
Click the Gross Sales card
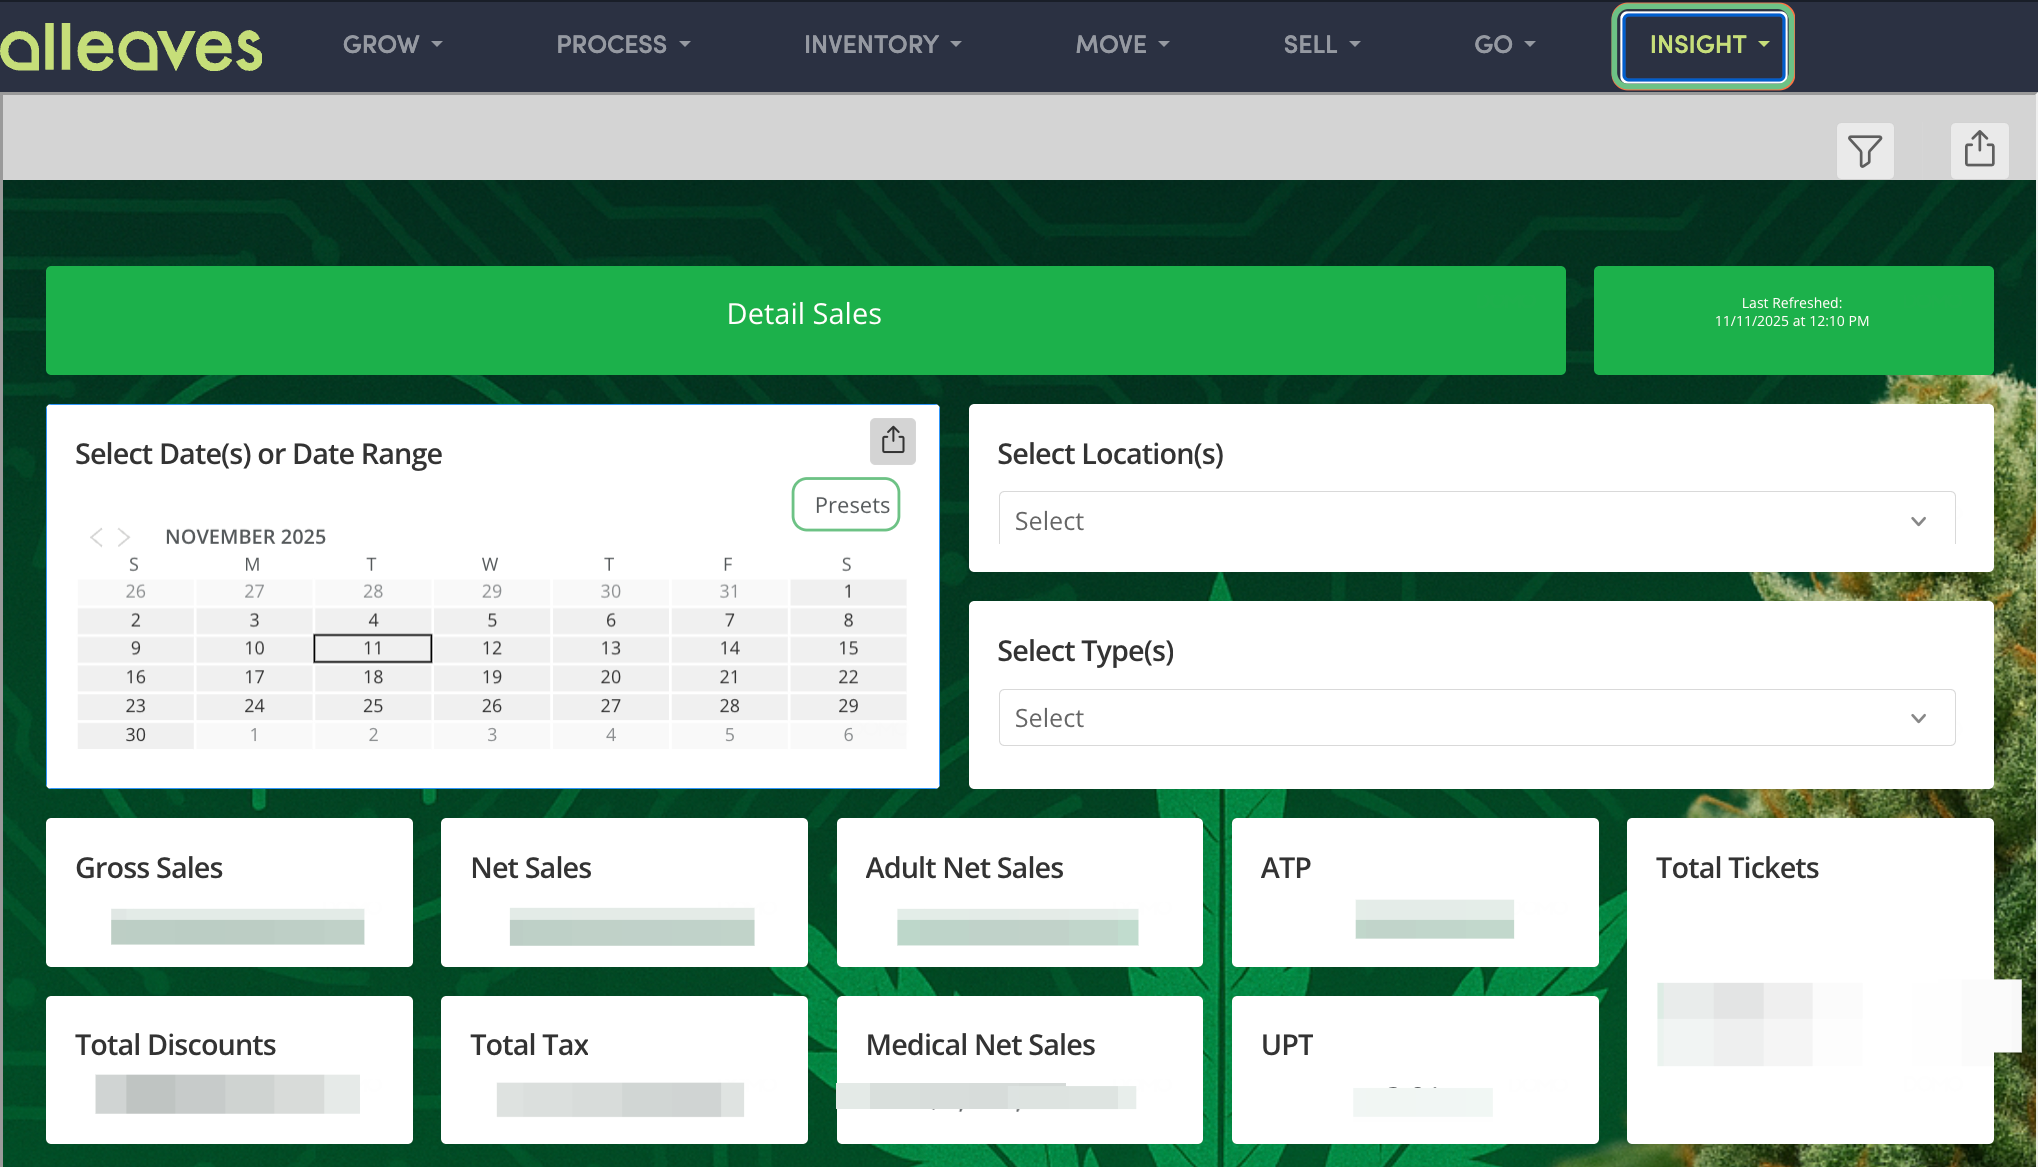click(x=229, y=892)
